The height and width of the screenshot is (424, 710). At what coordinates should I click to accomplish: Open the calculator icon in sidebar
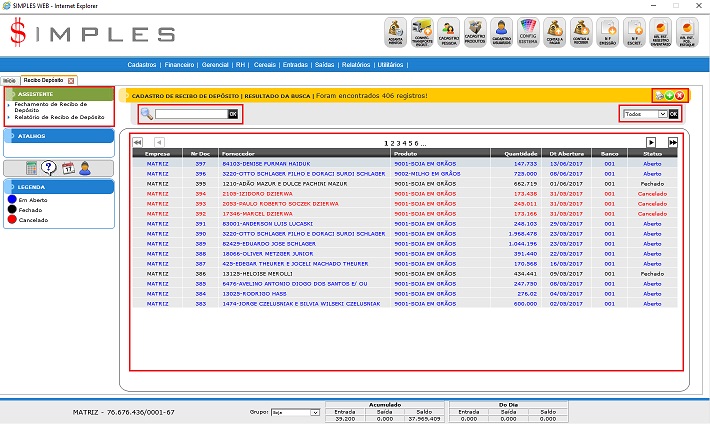pyautogui.click(x=31, y=168)
